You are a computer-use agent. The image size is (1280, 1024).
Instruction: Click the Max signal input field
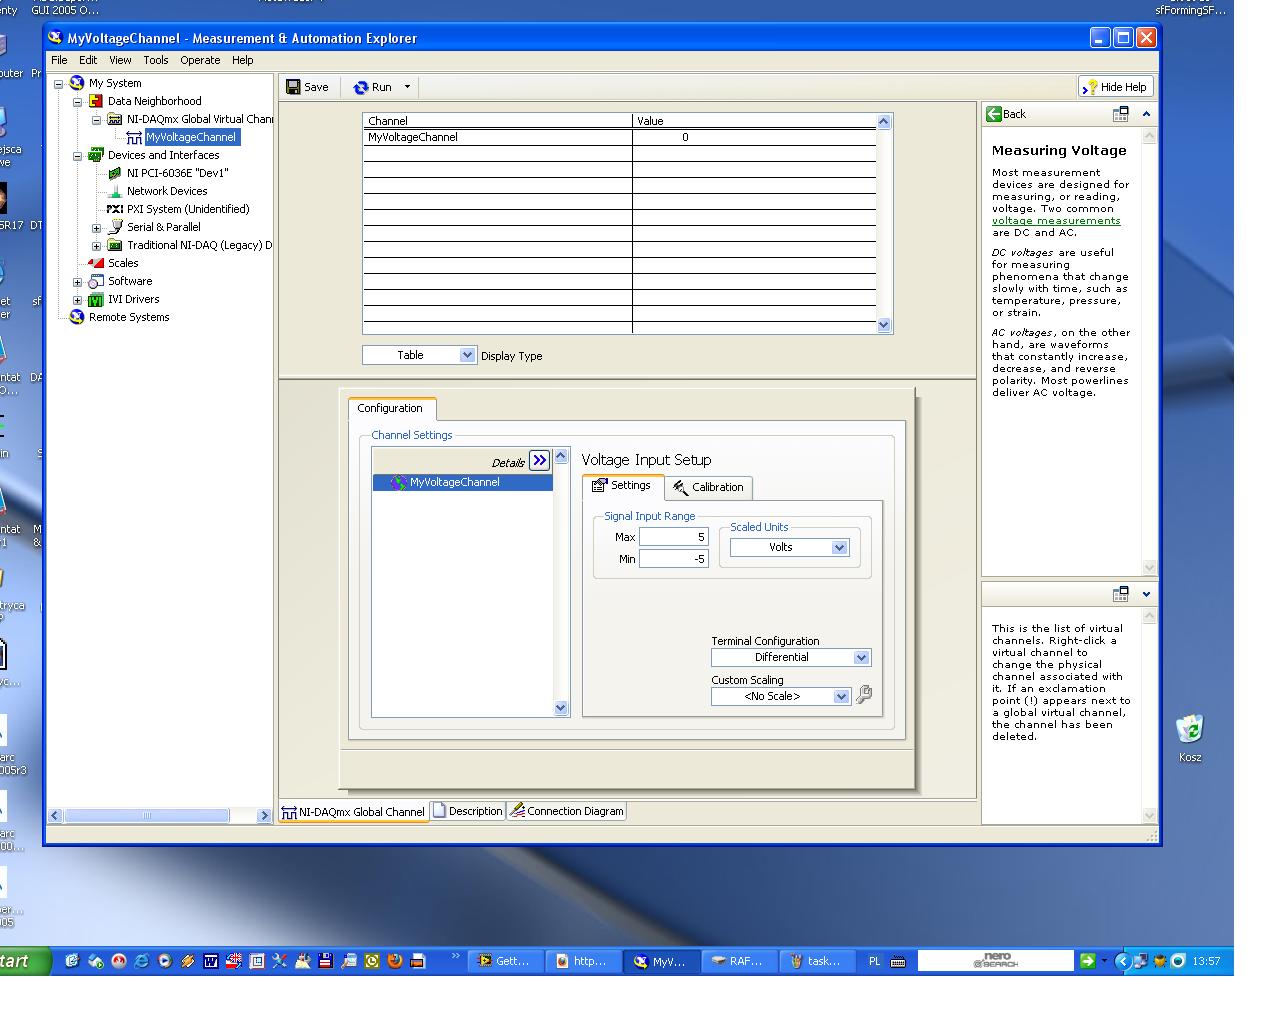coord(674,537)
